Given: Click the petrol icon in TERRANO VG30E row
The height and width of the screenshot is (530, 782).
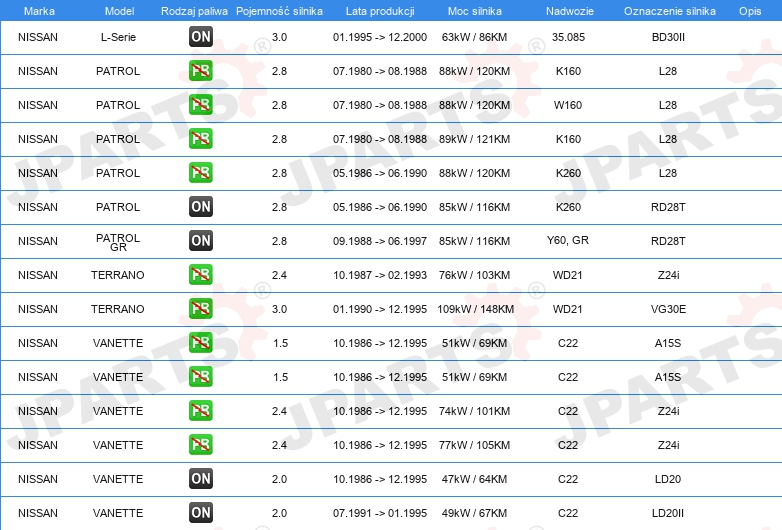Looking at the screenshot, I should point(201,309).
